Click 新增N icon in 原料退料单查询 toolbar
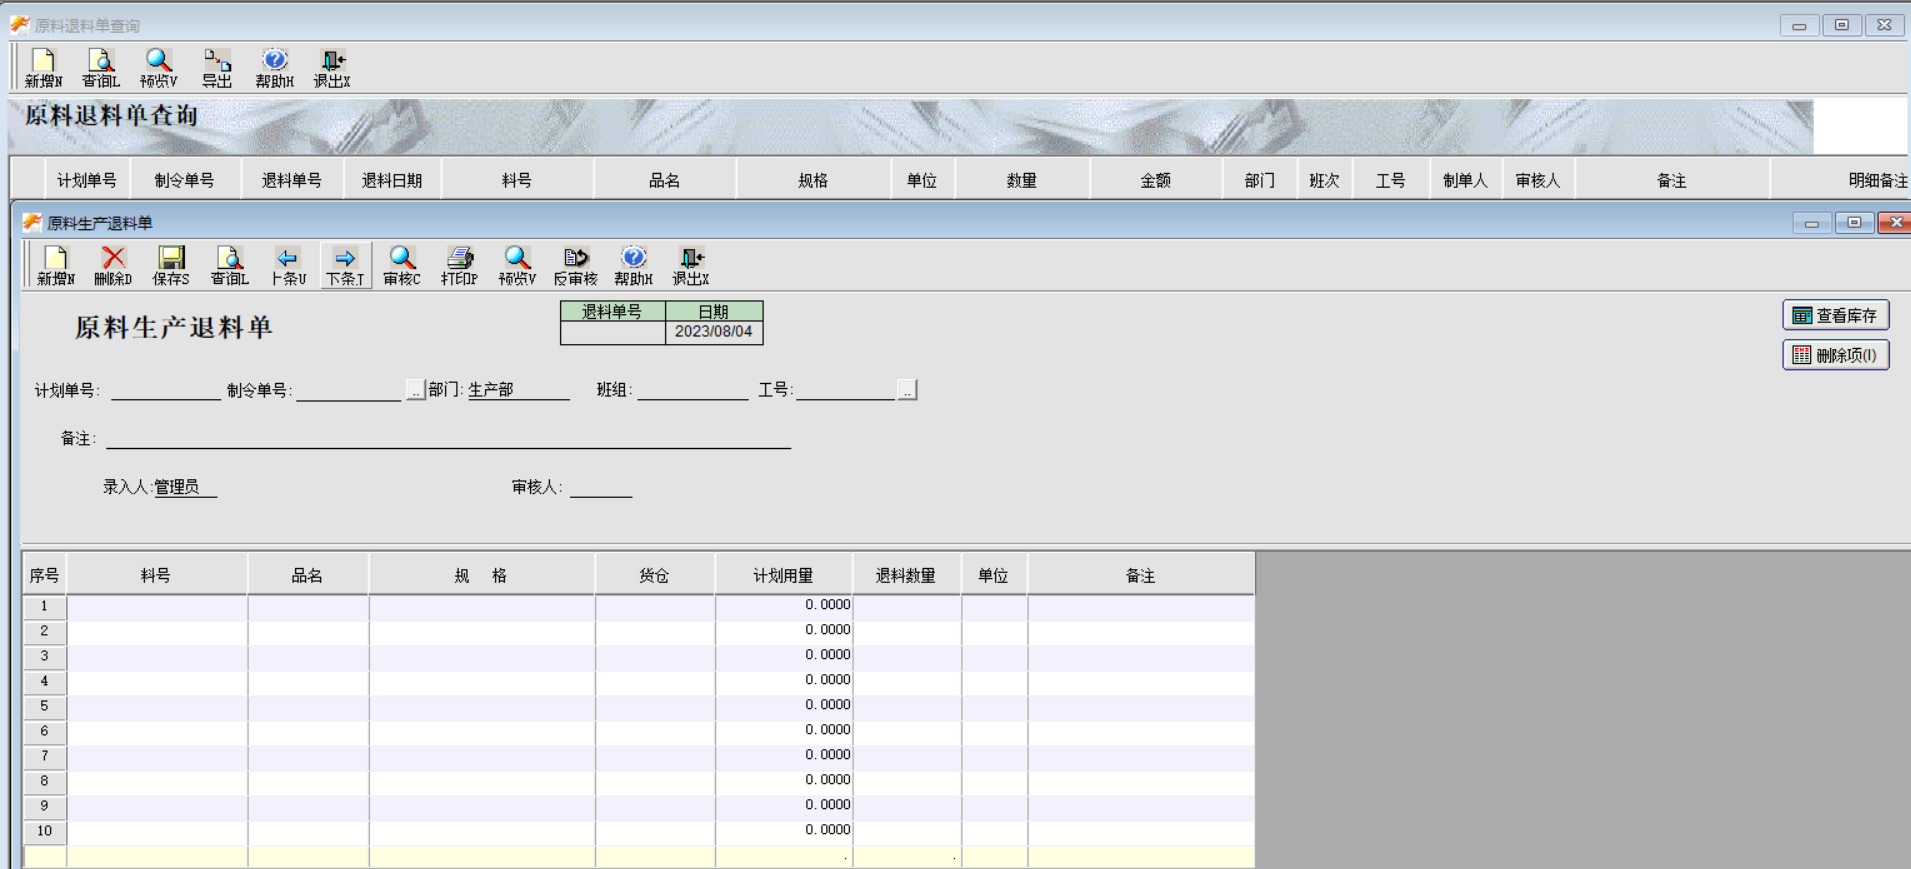This screenshot has height=869, width=1911. pos(44,68)
